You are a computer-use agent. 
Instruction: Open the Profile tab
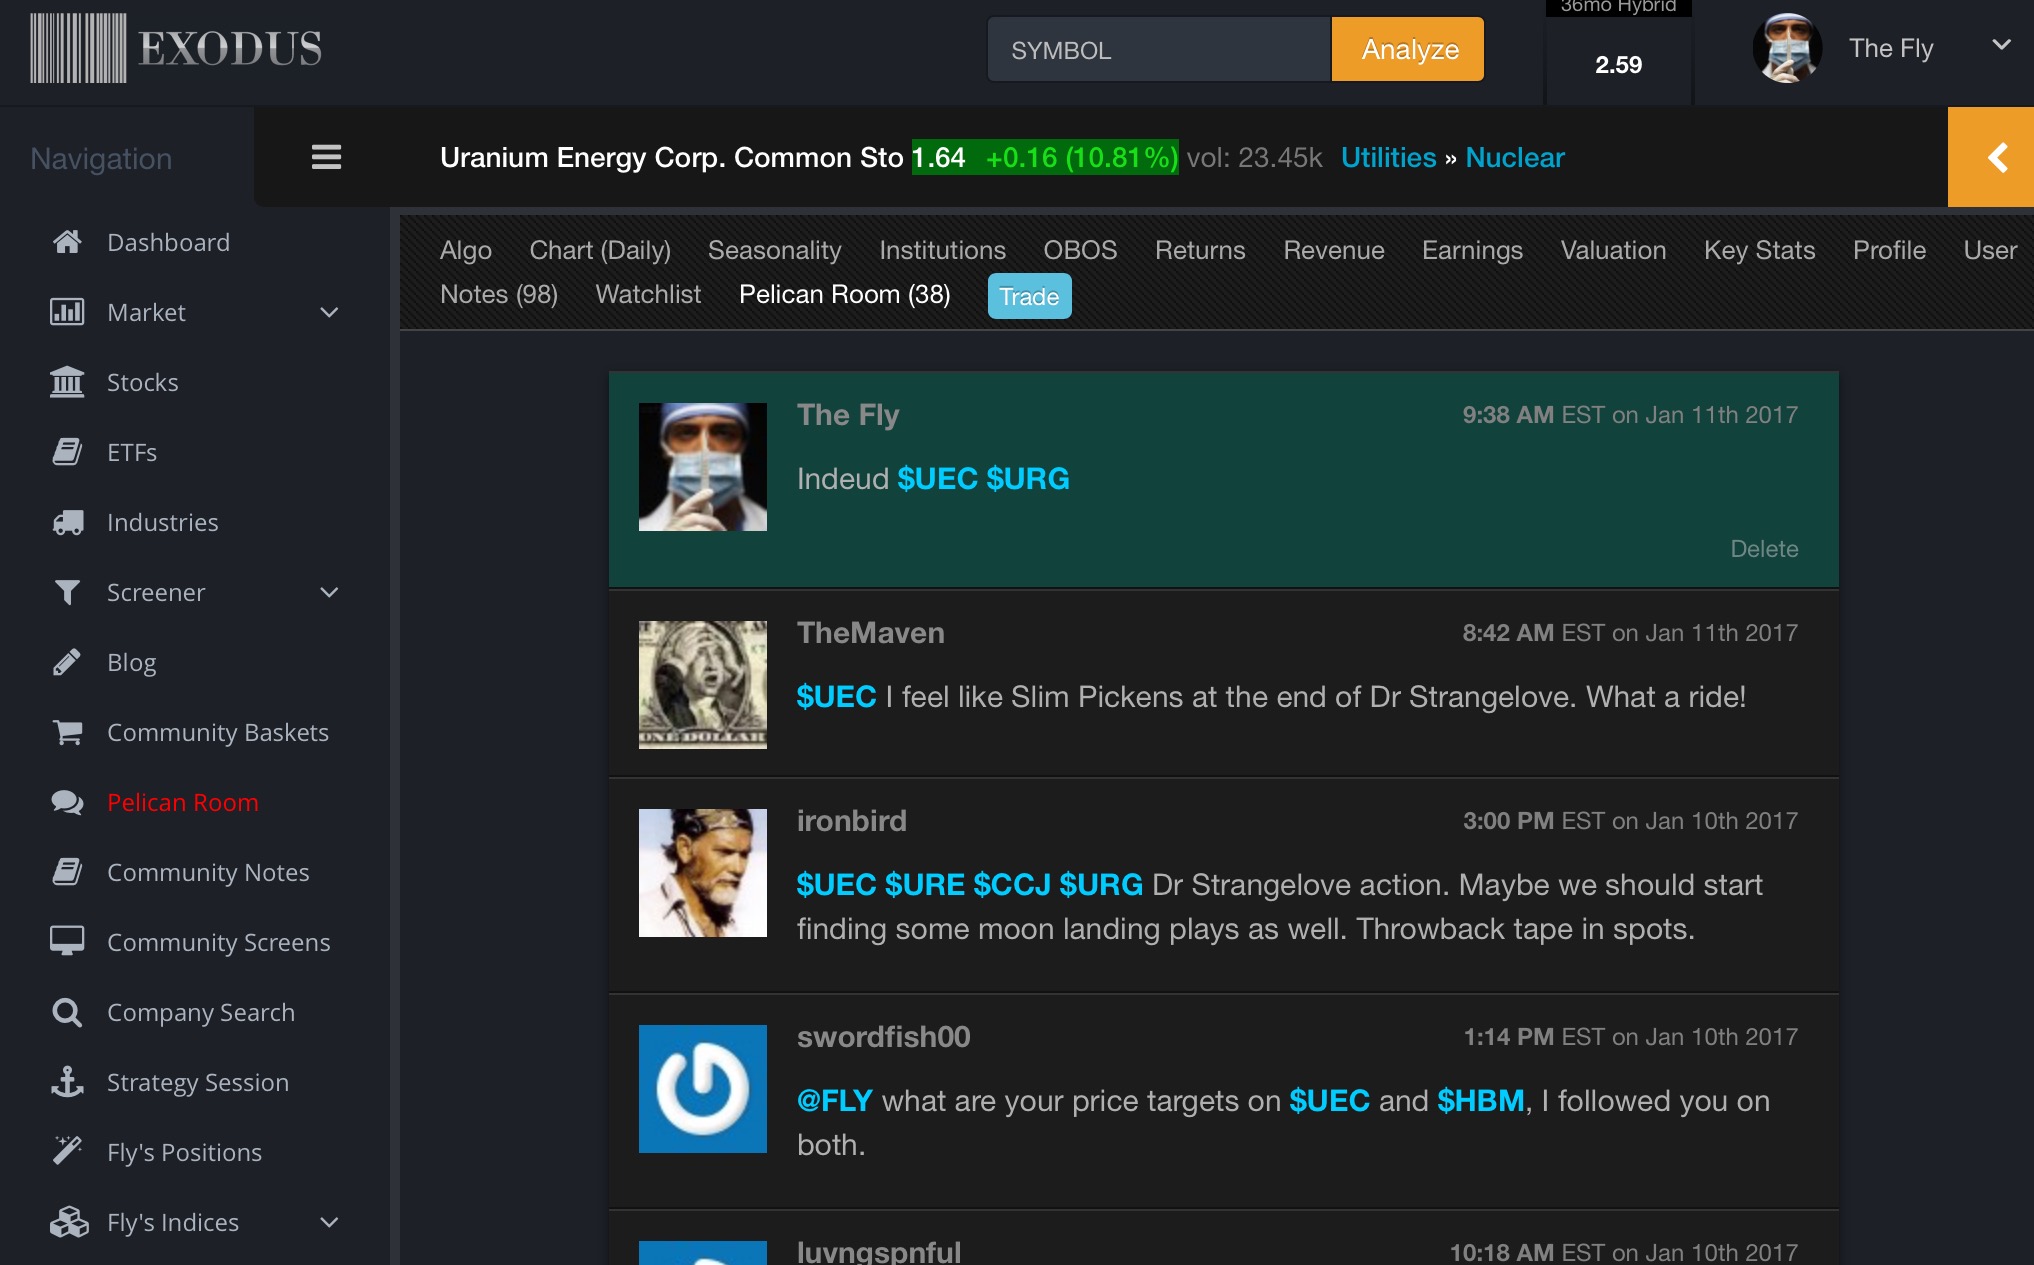click(x=1889, y=250)
